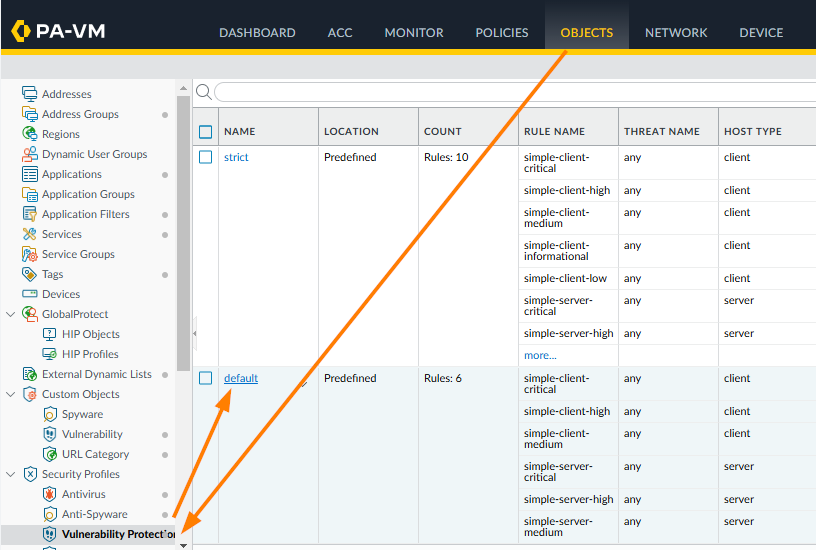Check the select-all header checkbox

(206, 131)
